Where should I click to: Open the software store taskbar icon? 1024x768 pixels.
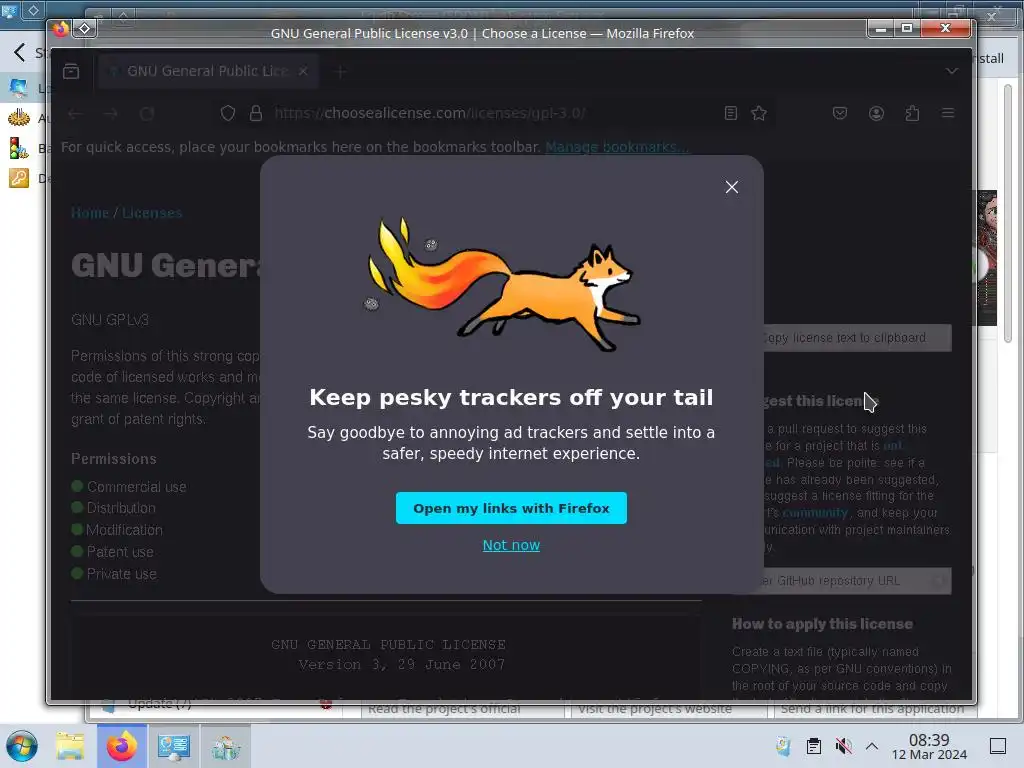coord(225,746)
